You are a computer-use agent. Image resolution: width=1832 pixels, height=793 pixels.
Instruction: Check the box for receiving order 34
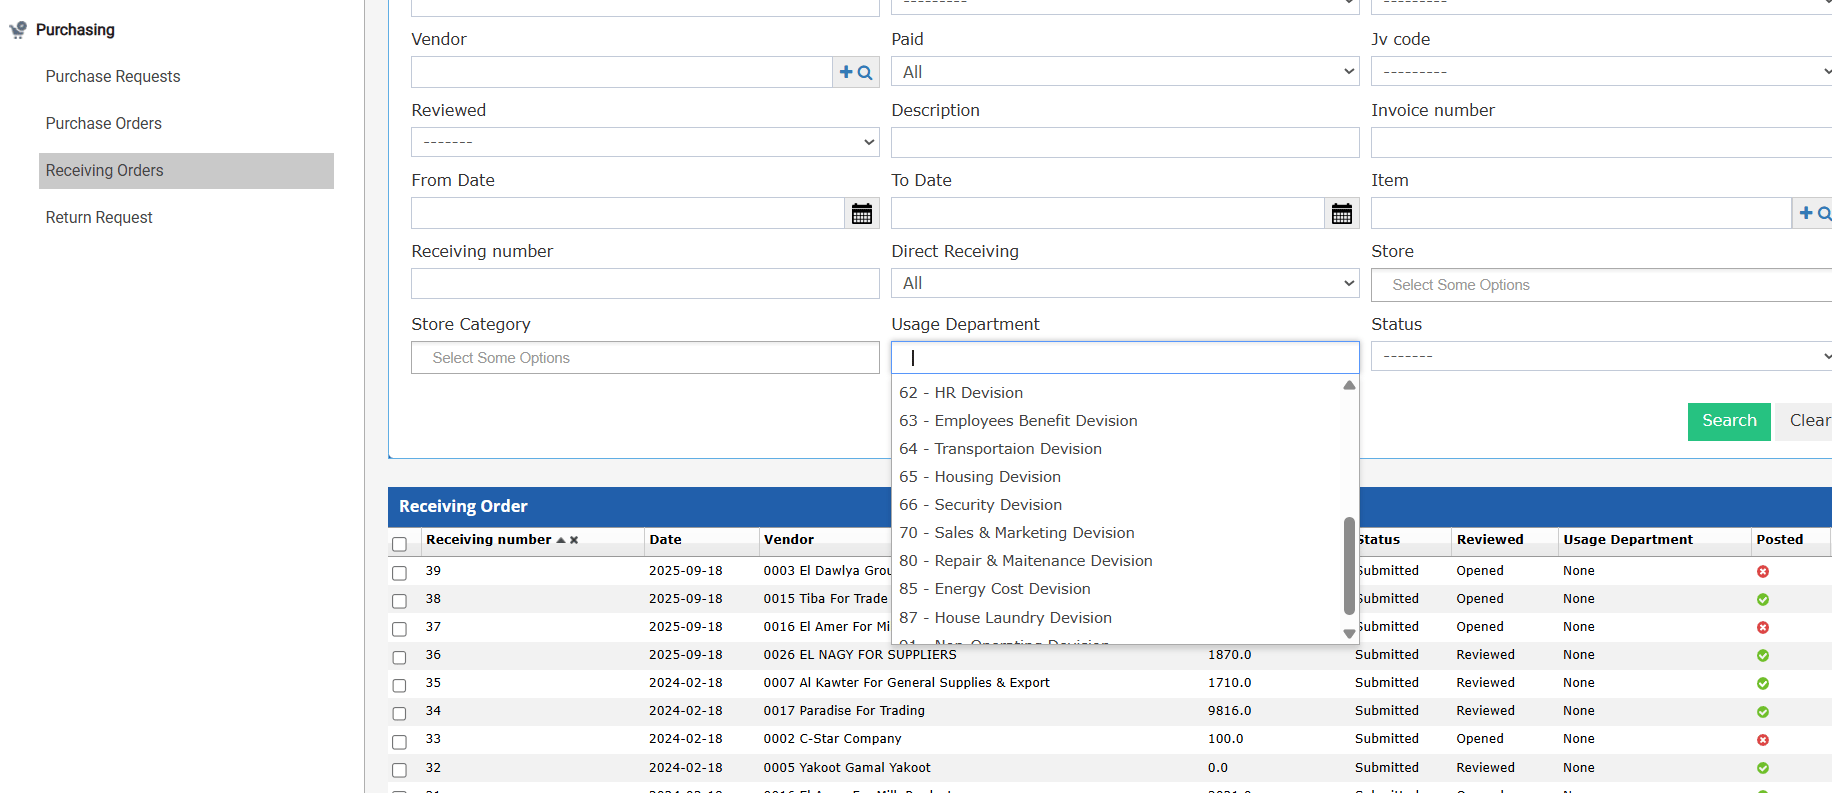(400, 713)
